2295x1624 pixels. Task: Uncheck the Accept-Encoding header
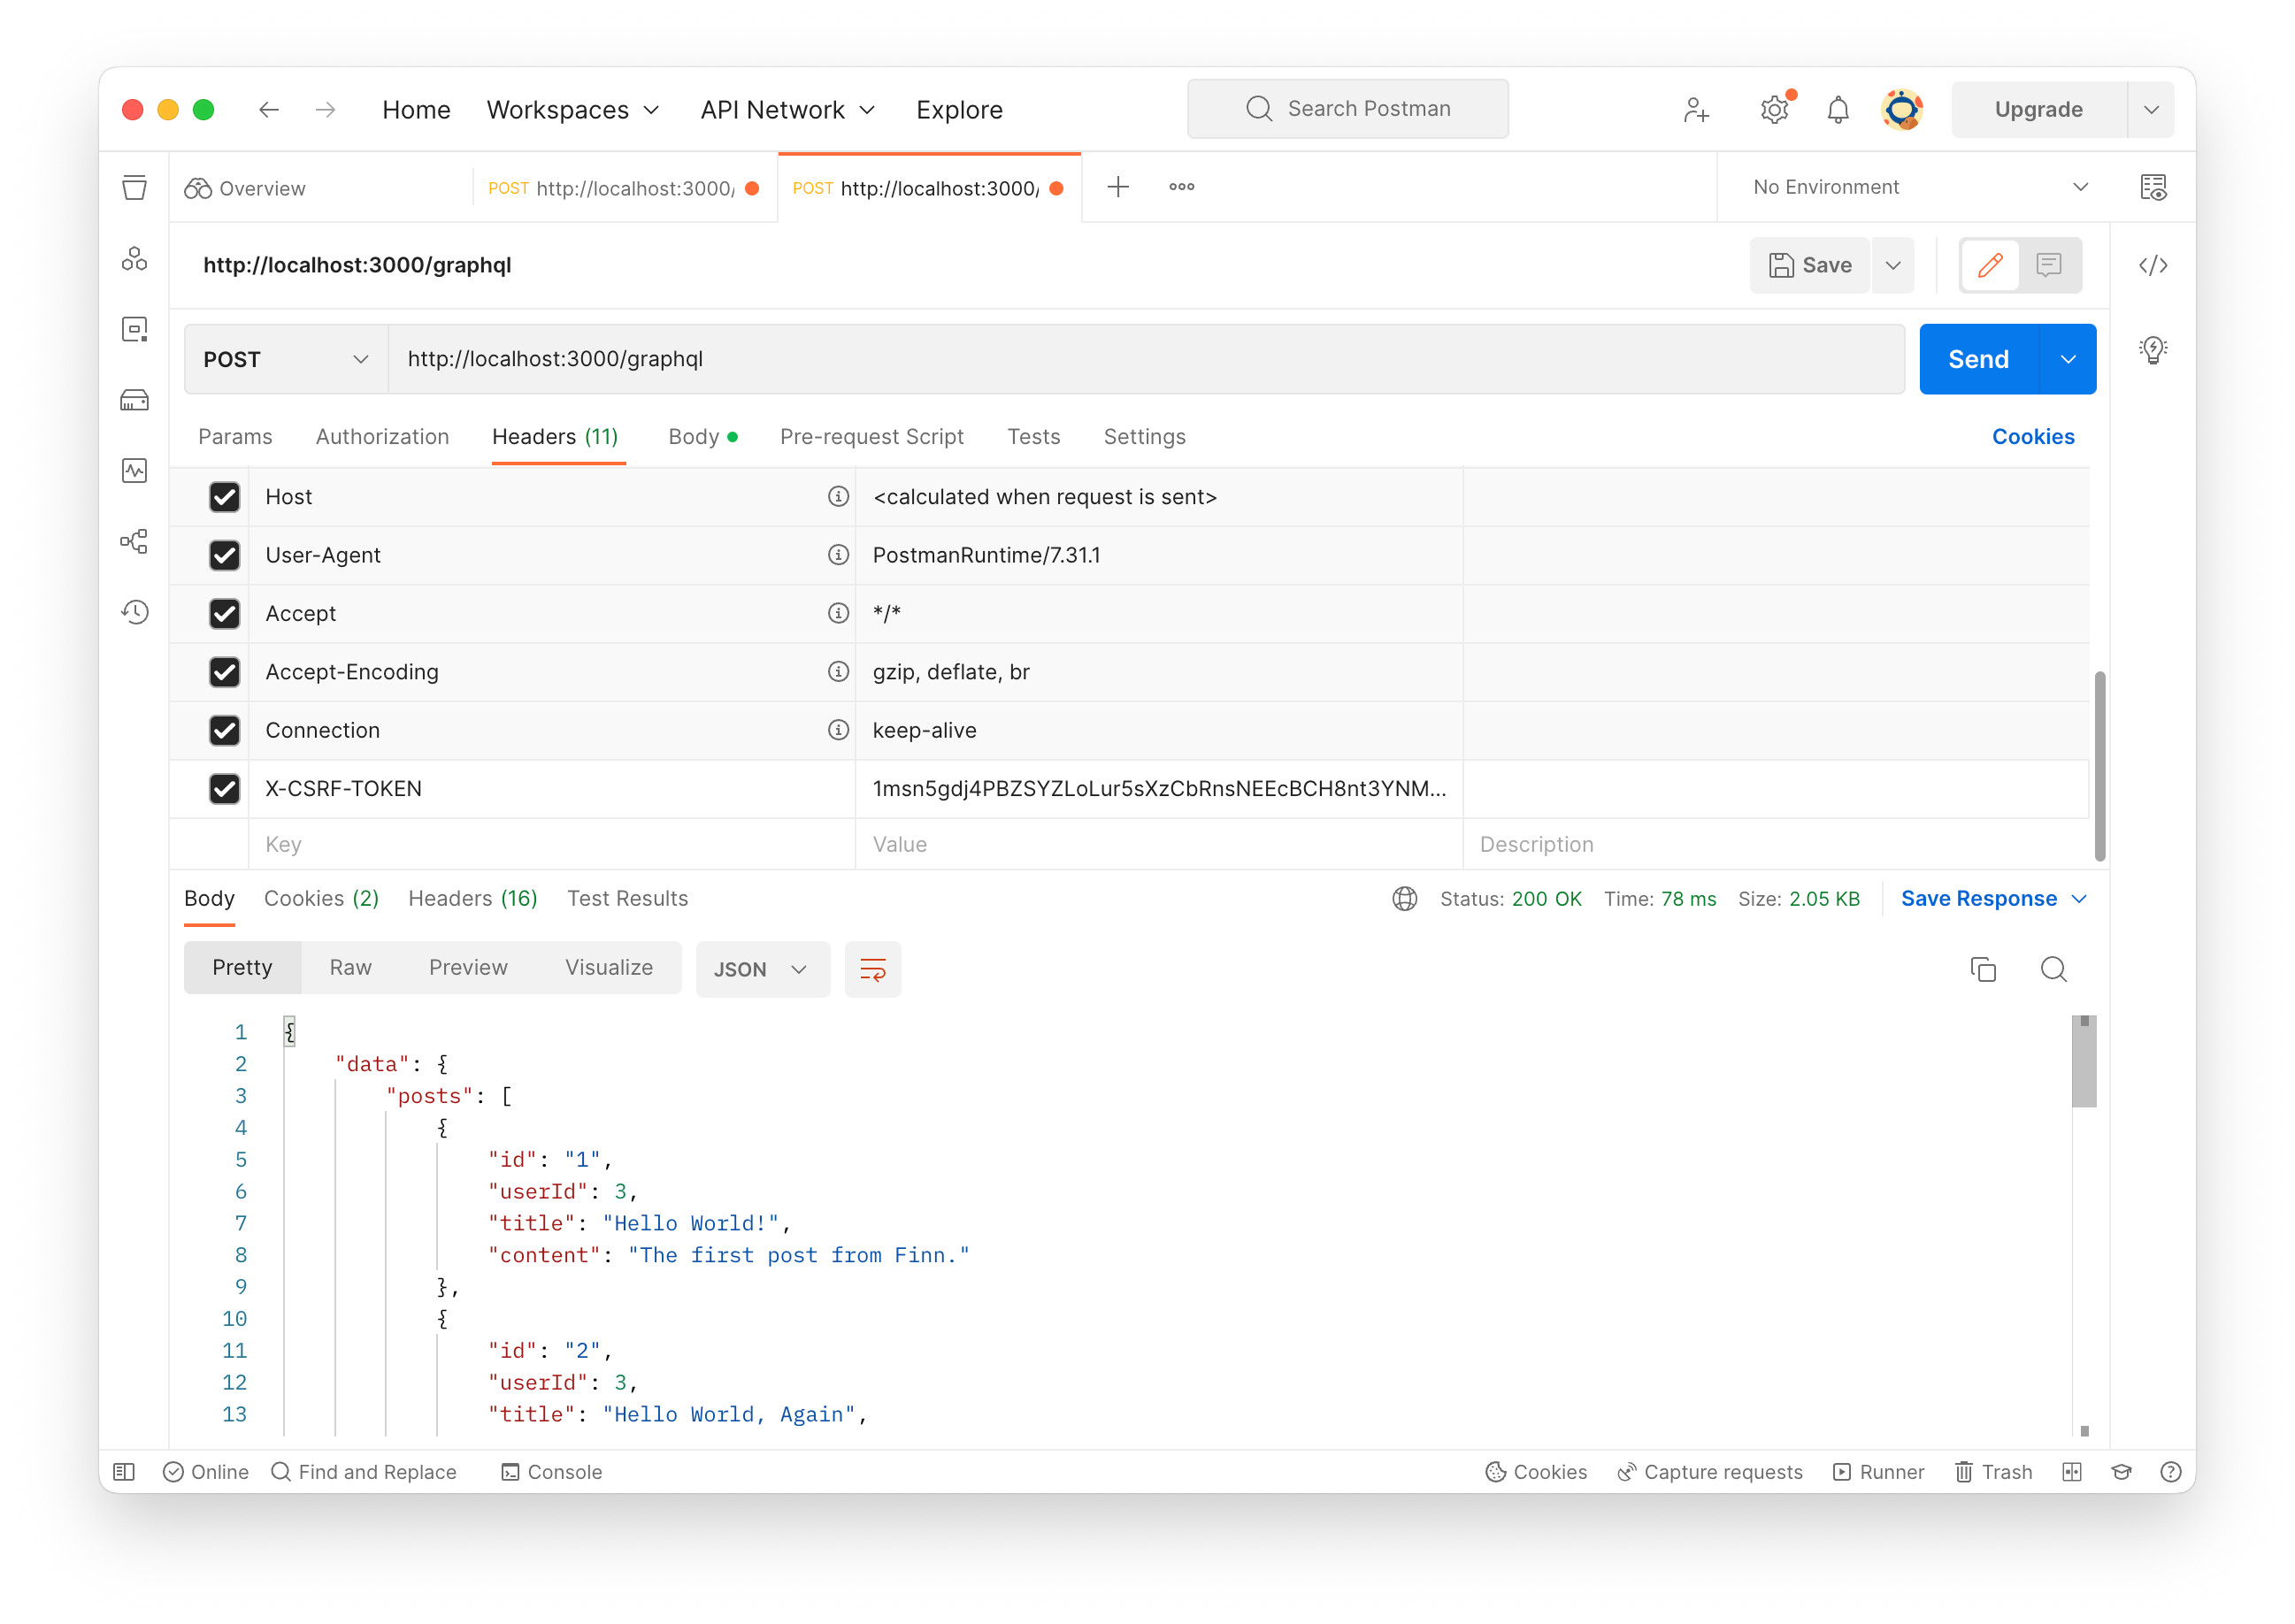coord(224,671)
